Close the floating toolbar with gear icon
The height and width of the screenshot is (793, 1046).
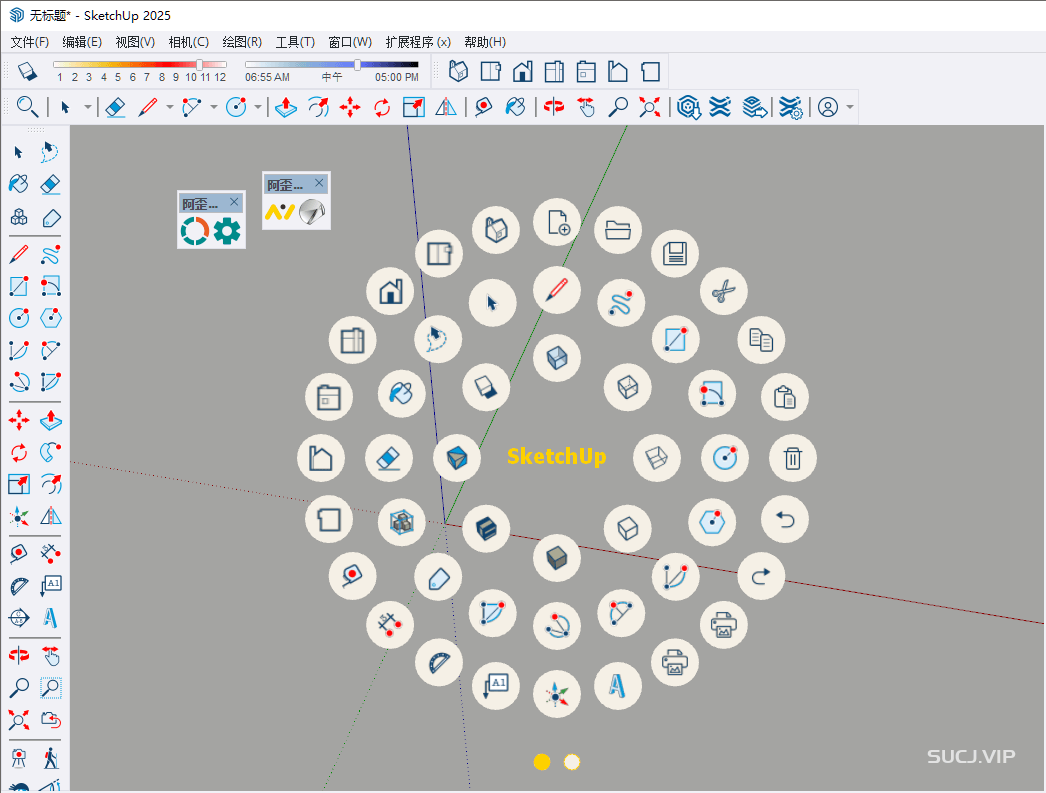(234, 202)
